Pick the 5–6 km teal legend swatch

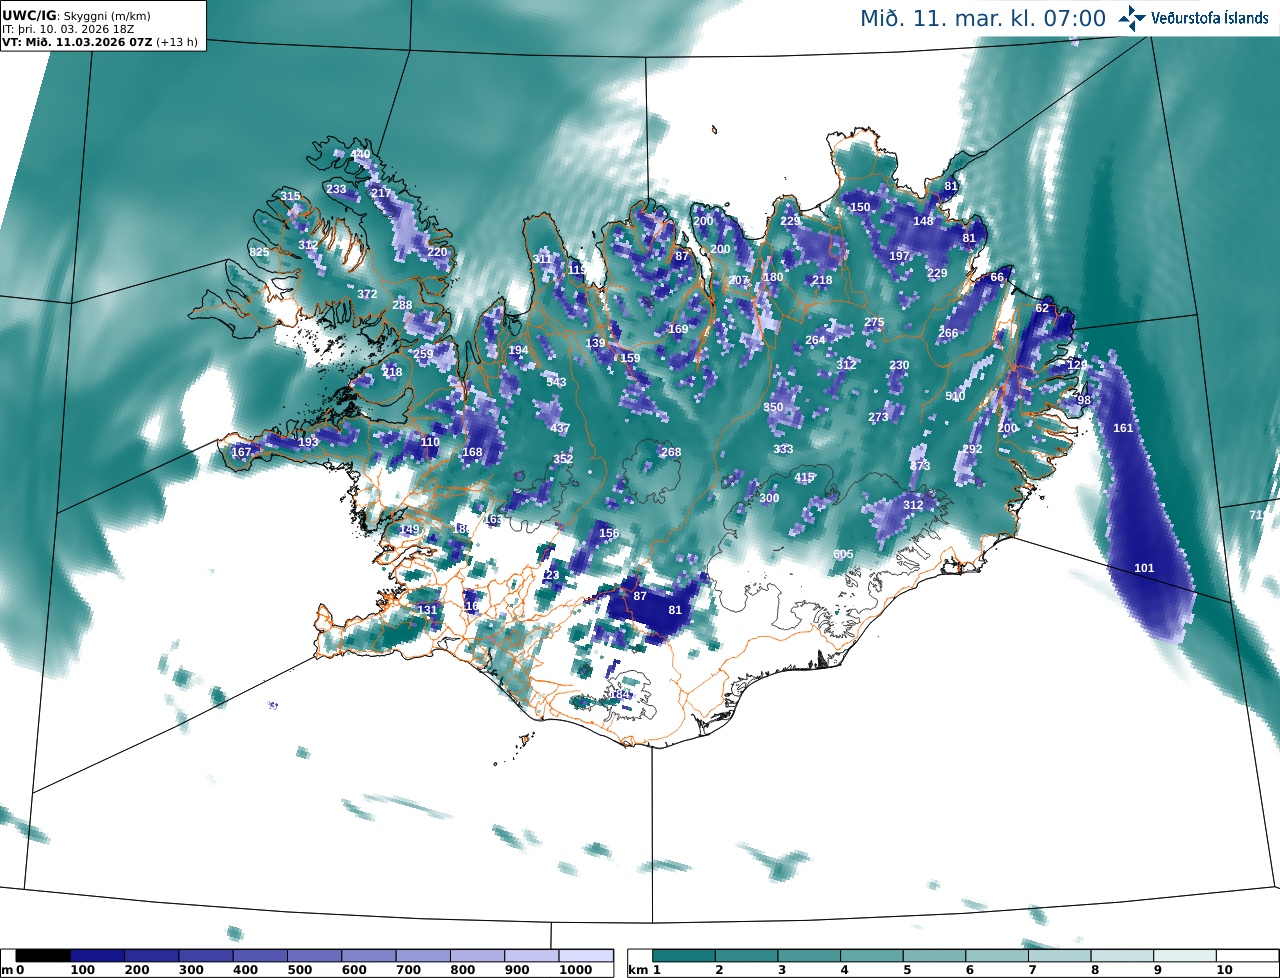click(x=935, y=957)
